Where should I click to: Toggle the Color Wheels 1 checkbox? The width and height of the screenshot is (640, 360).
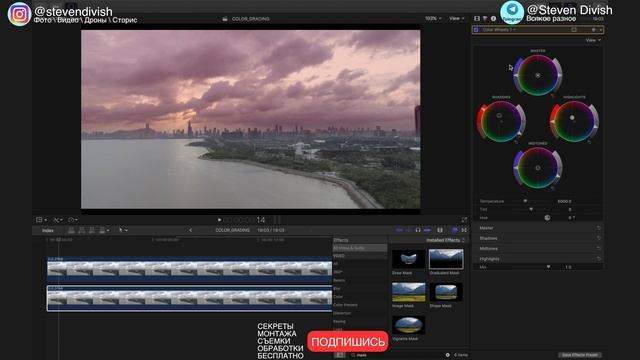pyautogui.click(x=476, y=30)
